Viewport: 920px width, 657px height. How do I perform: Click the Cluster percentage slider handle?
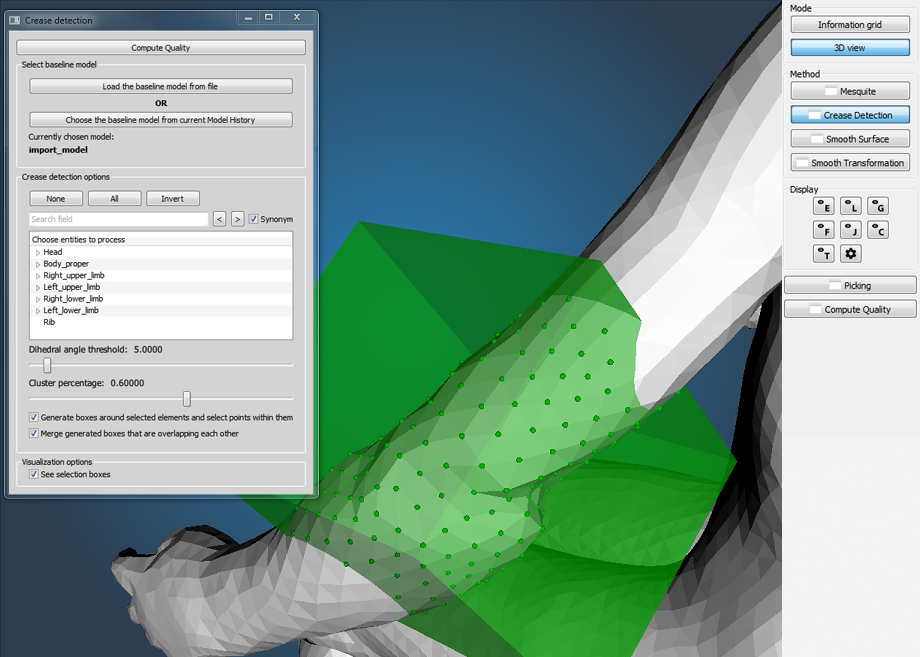(187, 399)
